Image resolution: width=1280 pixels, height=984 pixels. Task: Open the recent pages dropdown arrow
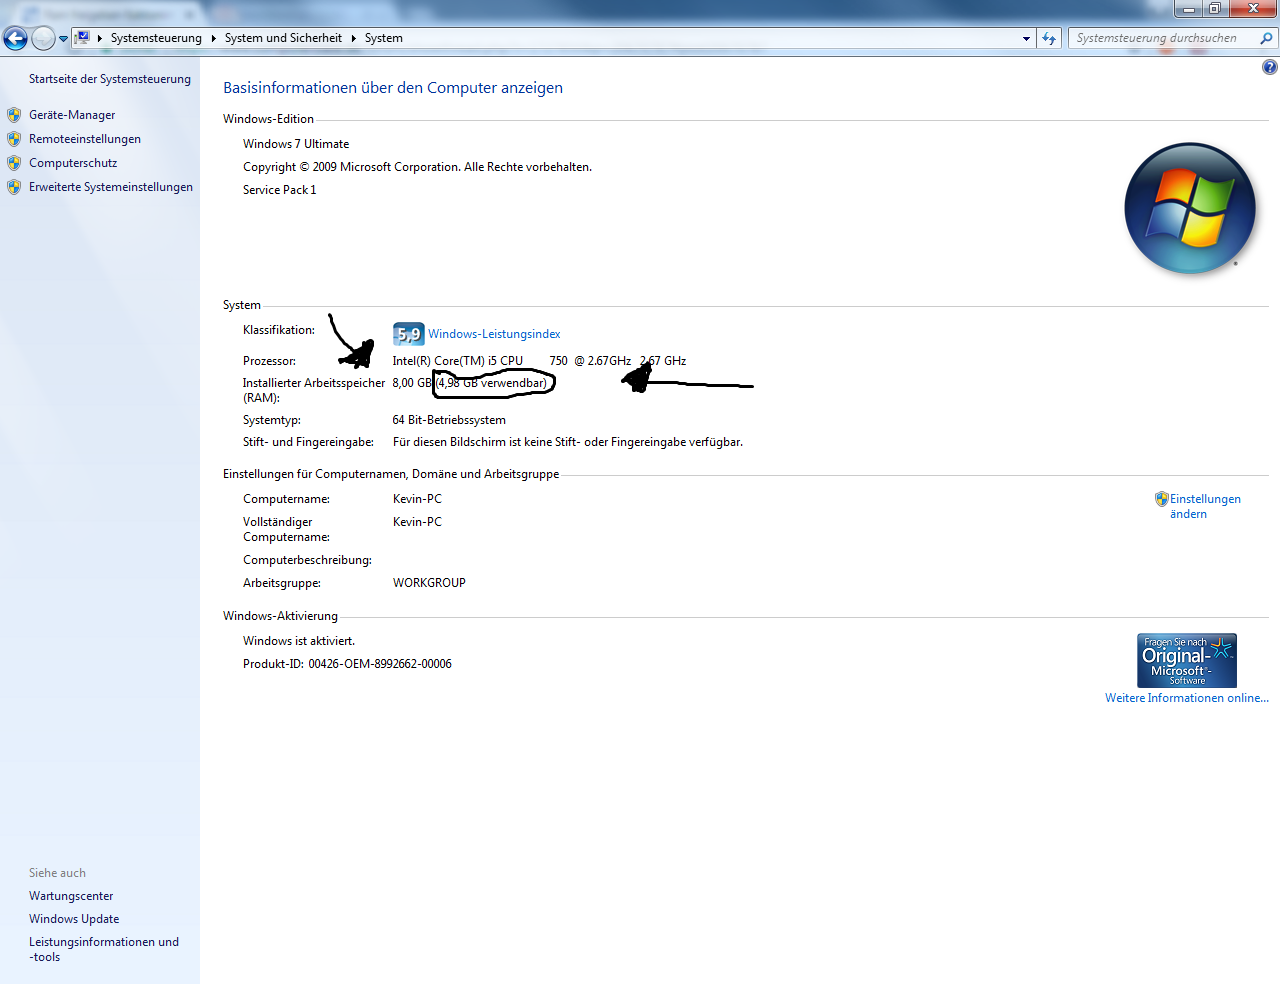point(63,39)
